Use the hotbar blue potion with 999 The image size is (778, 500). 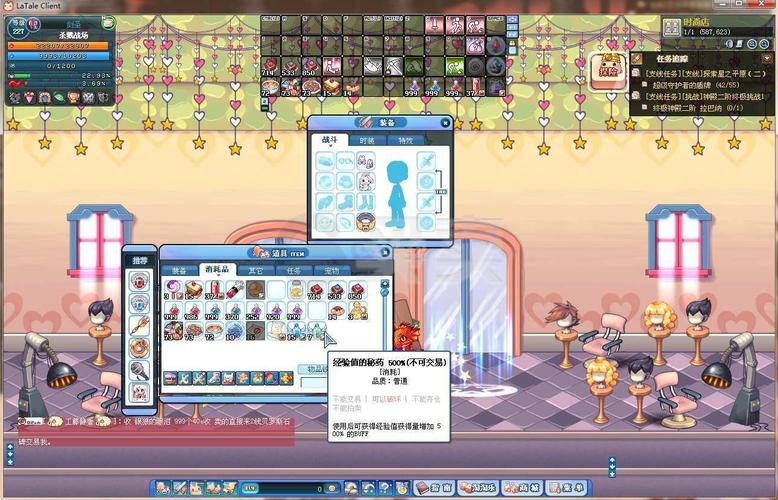point(434,86)
